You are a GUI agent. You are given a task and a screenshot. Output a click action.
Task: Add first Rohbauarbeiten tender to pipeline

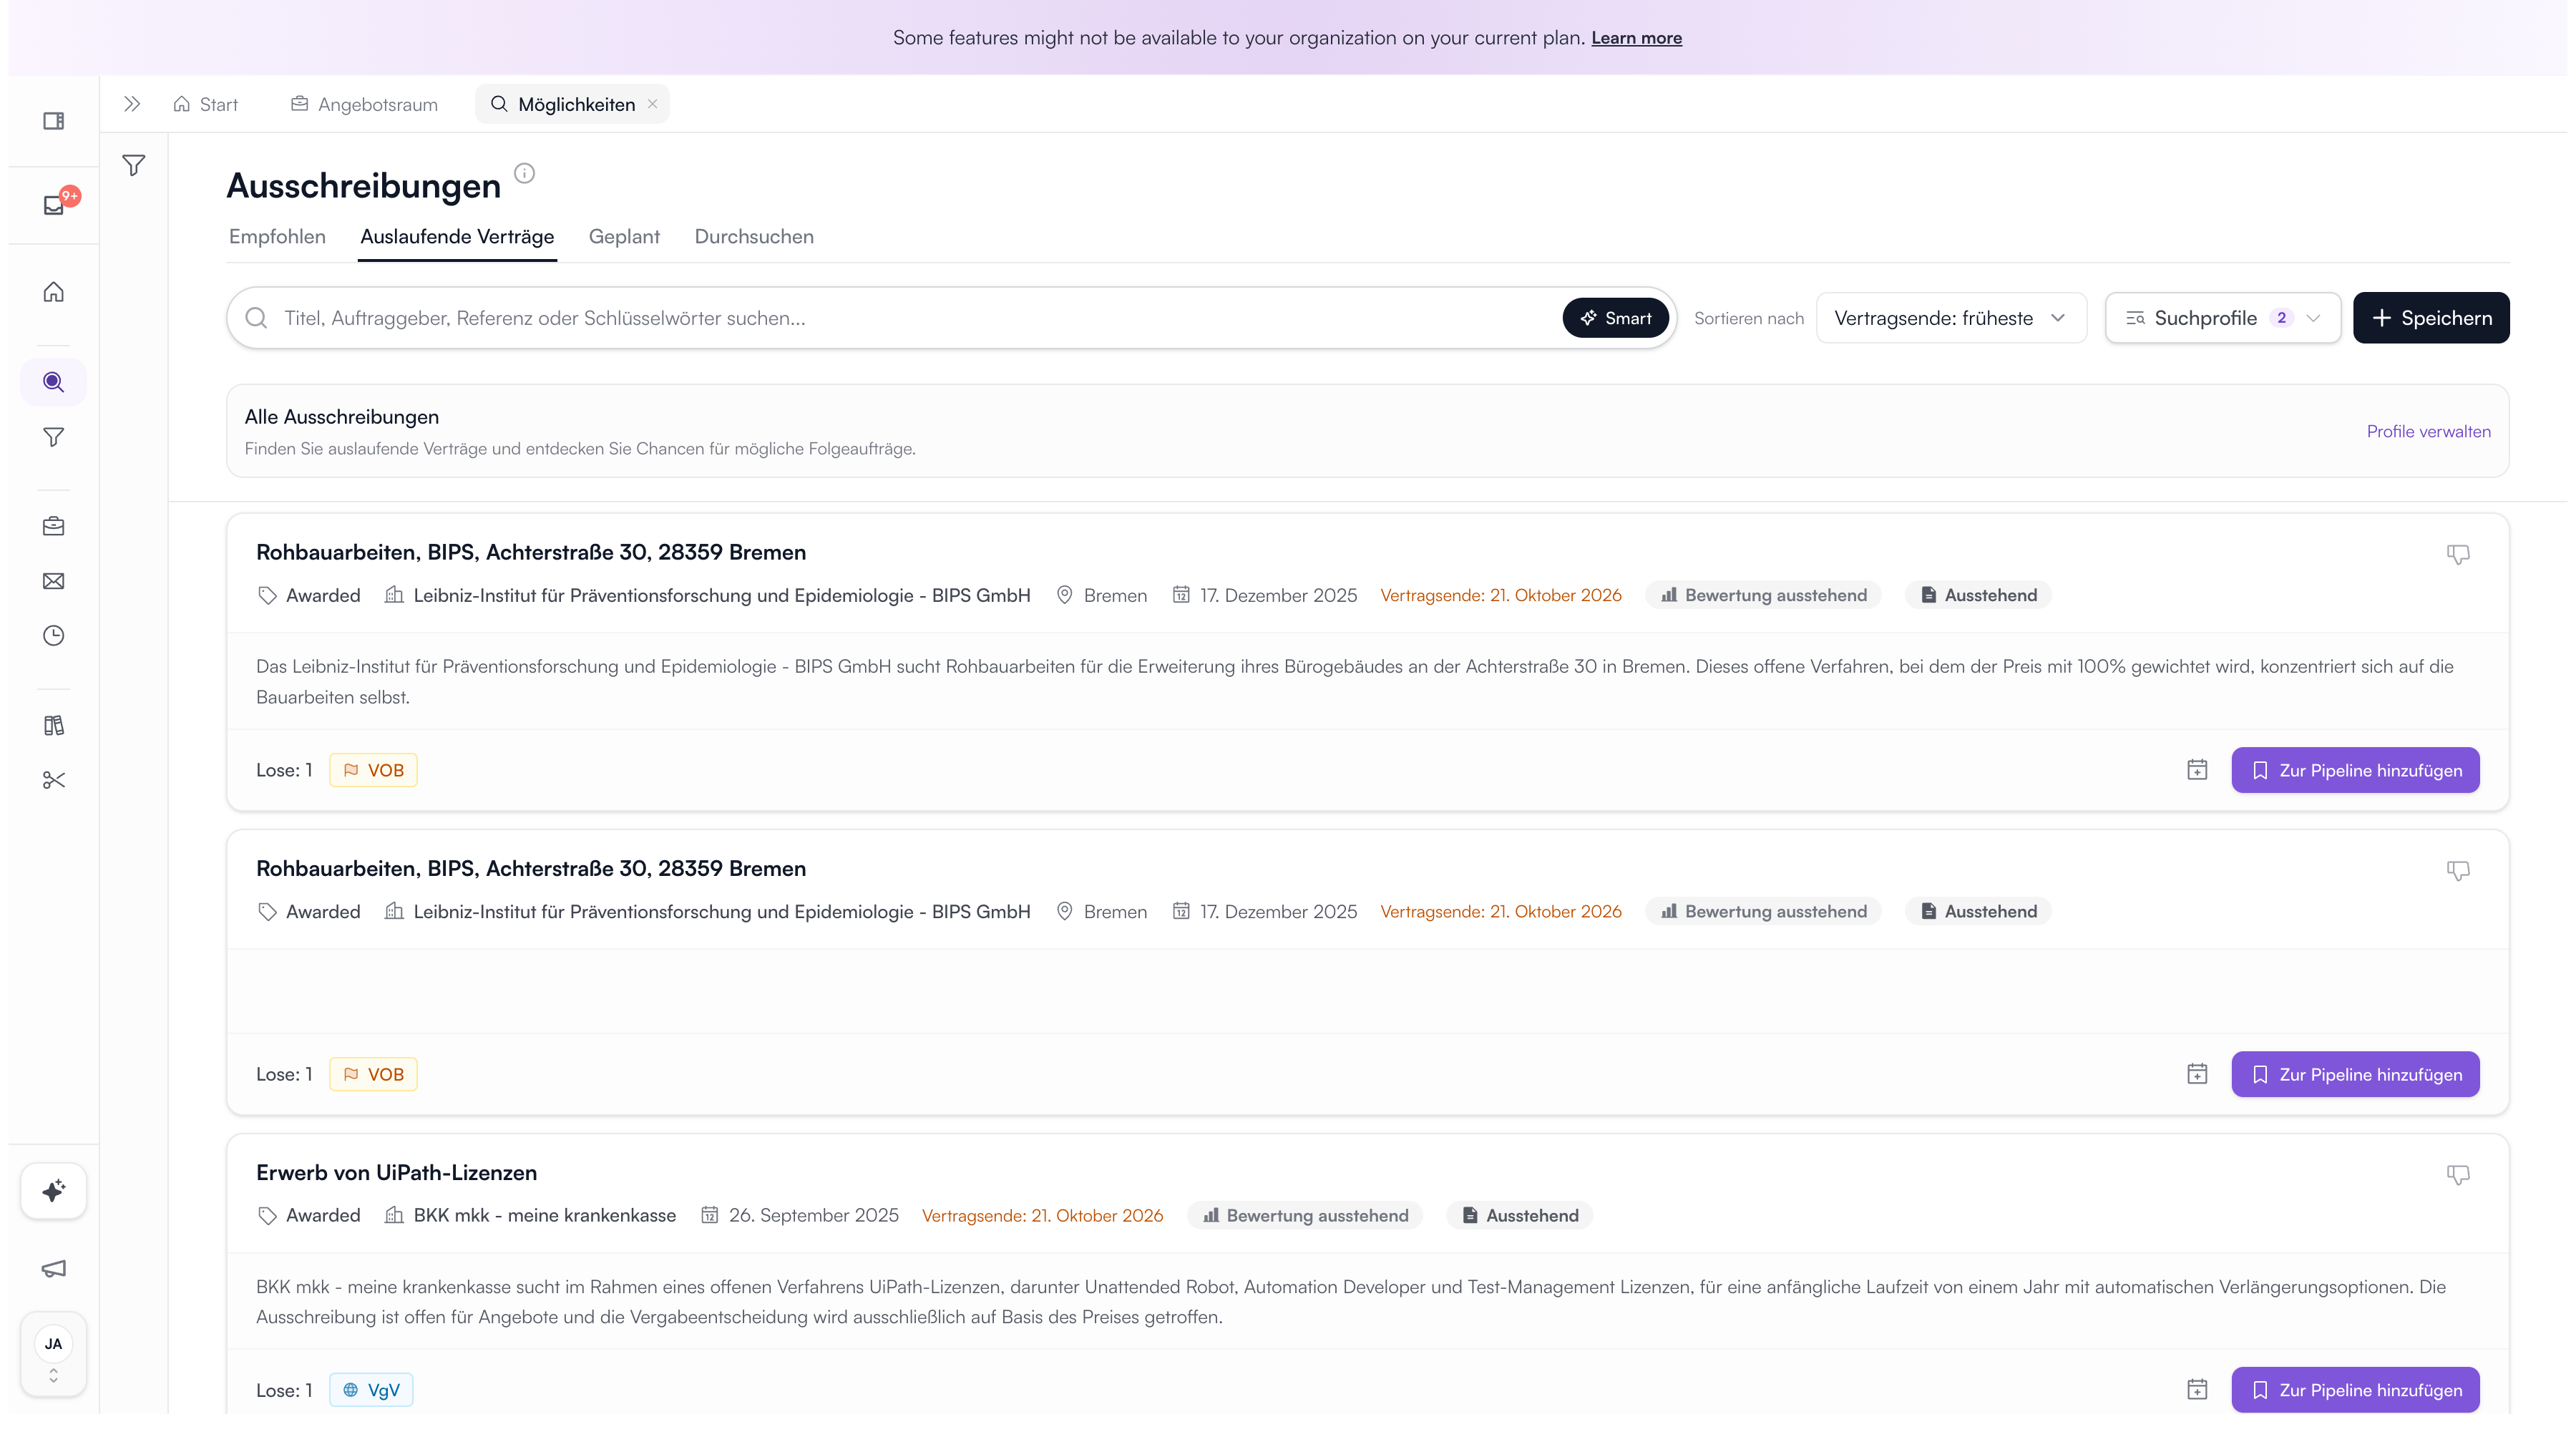coord(2355,770)
